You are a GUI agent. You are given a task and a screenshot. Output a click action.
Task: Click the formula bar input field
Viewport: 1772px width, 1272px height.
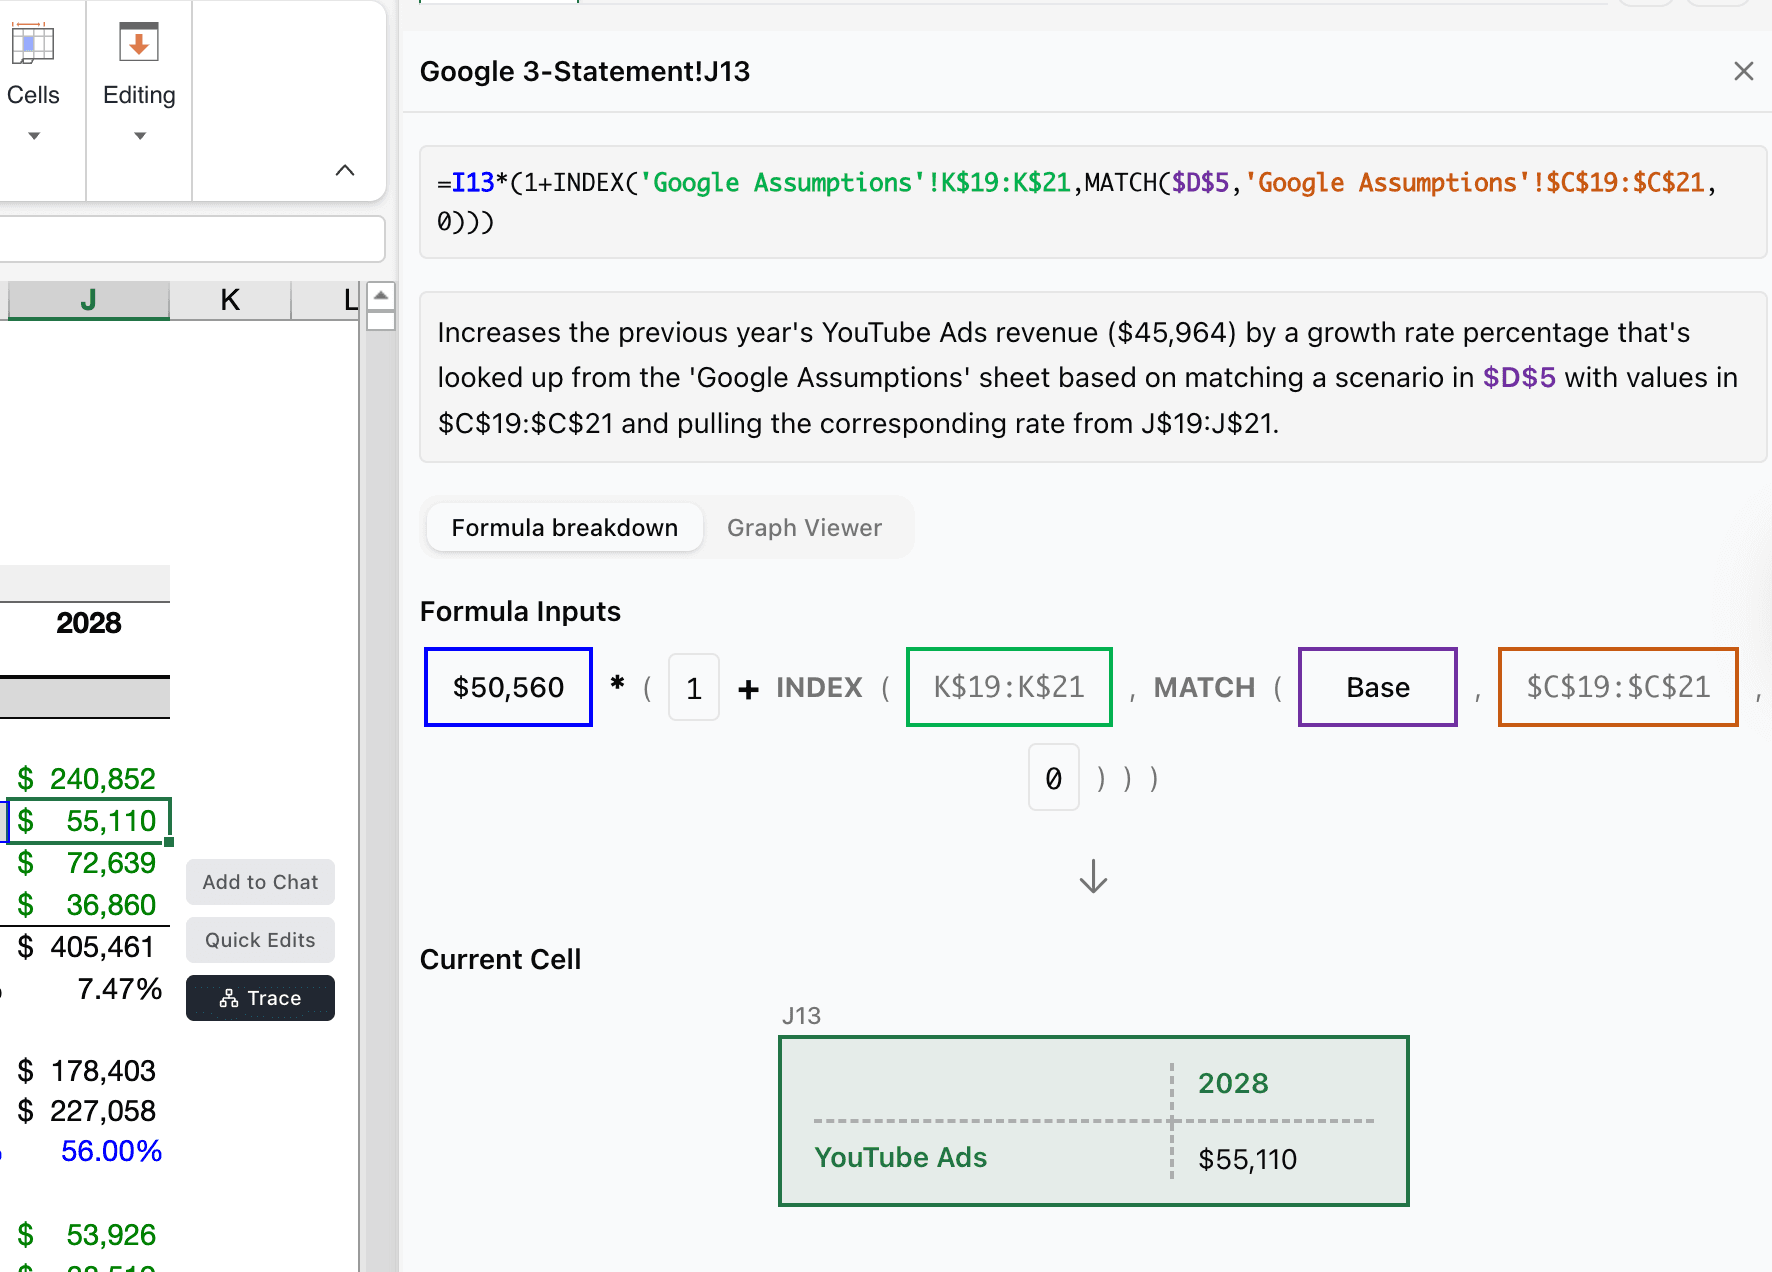coord(190,239)
